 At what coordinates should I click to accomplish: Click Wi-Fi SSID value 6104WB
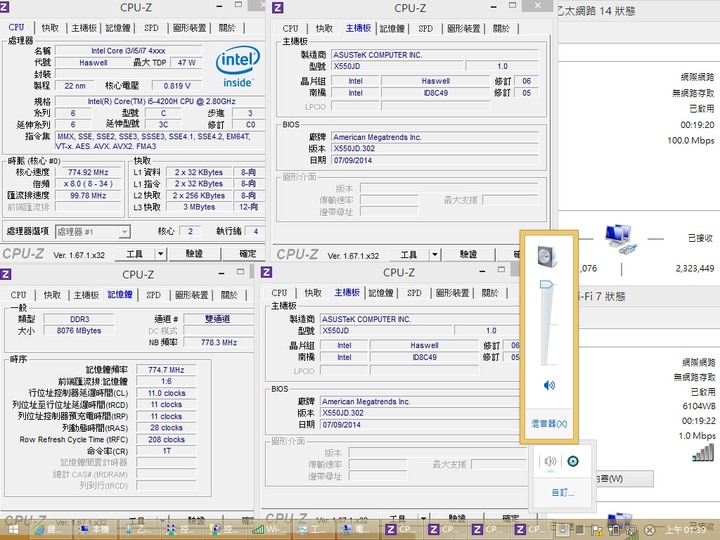coord(699,406)
